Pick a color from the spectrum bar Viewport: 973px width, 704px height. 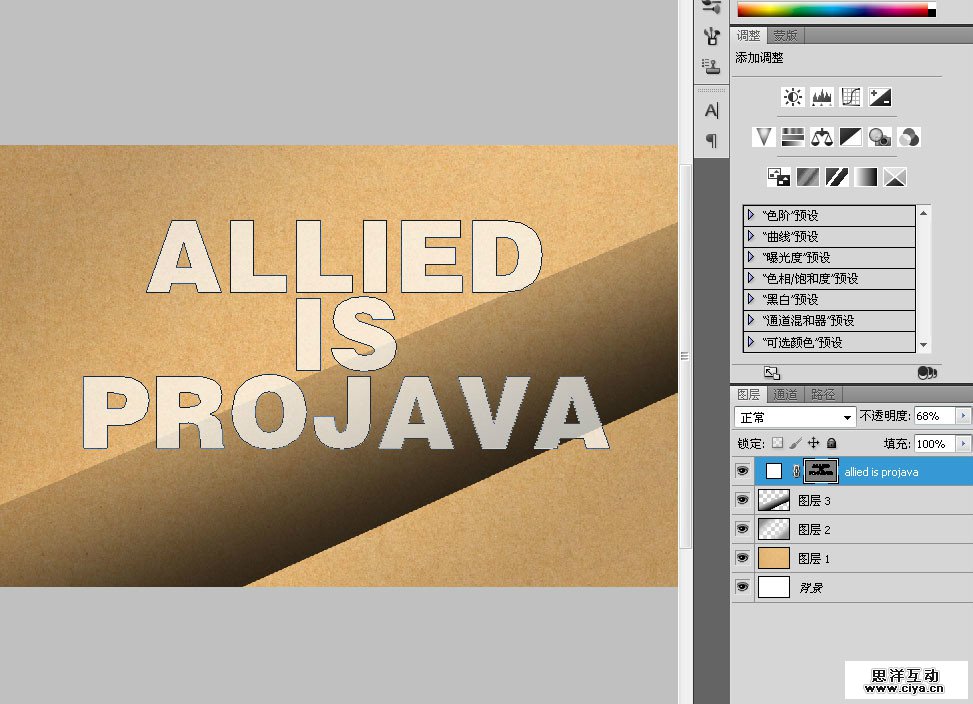pyautogui.click(x=832, y=10)
